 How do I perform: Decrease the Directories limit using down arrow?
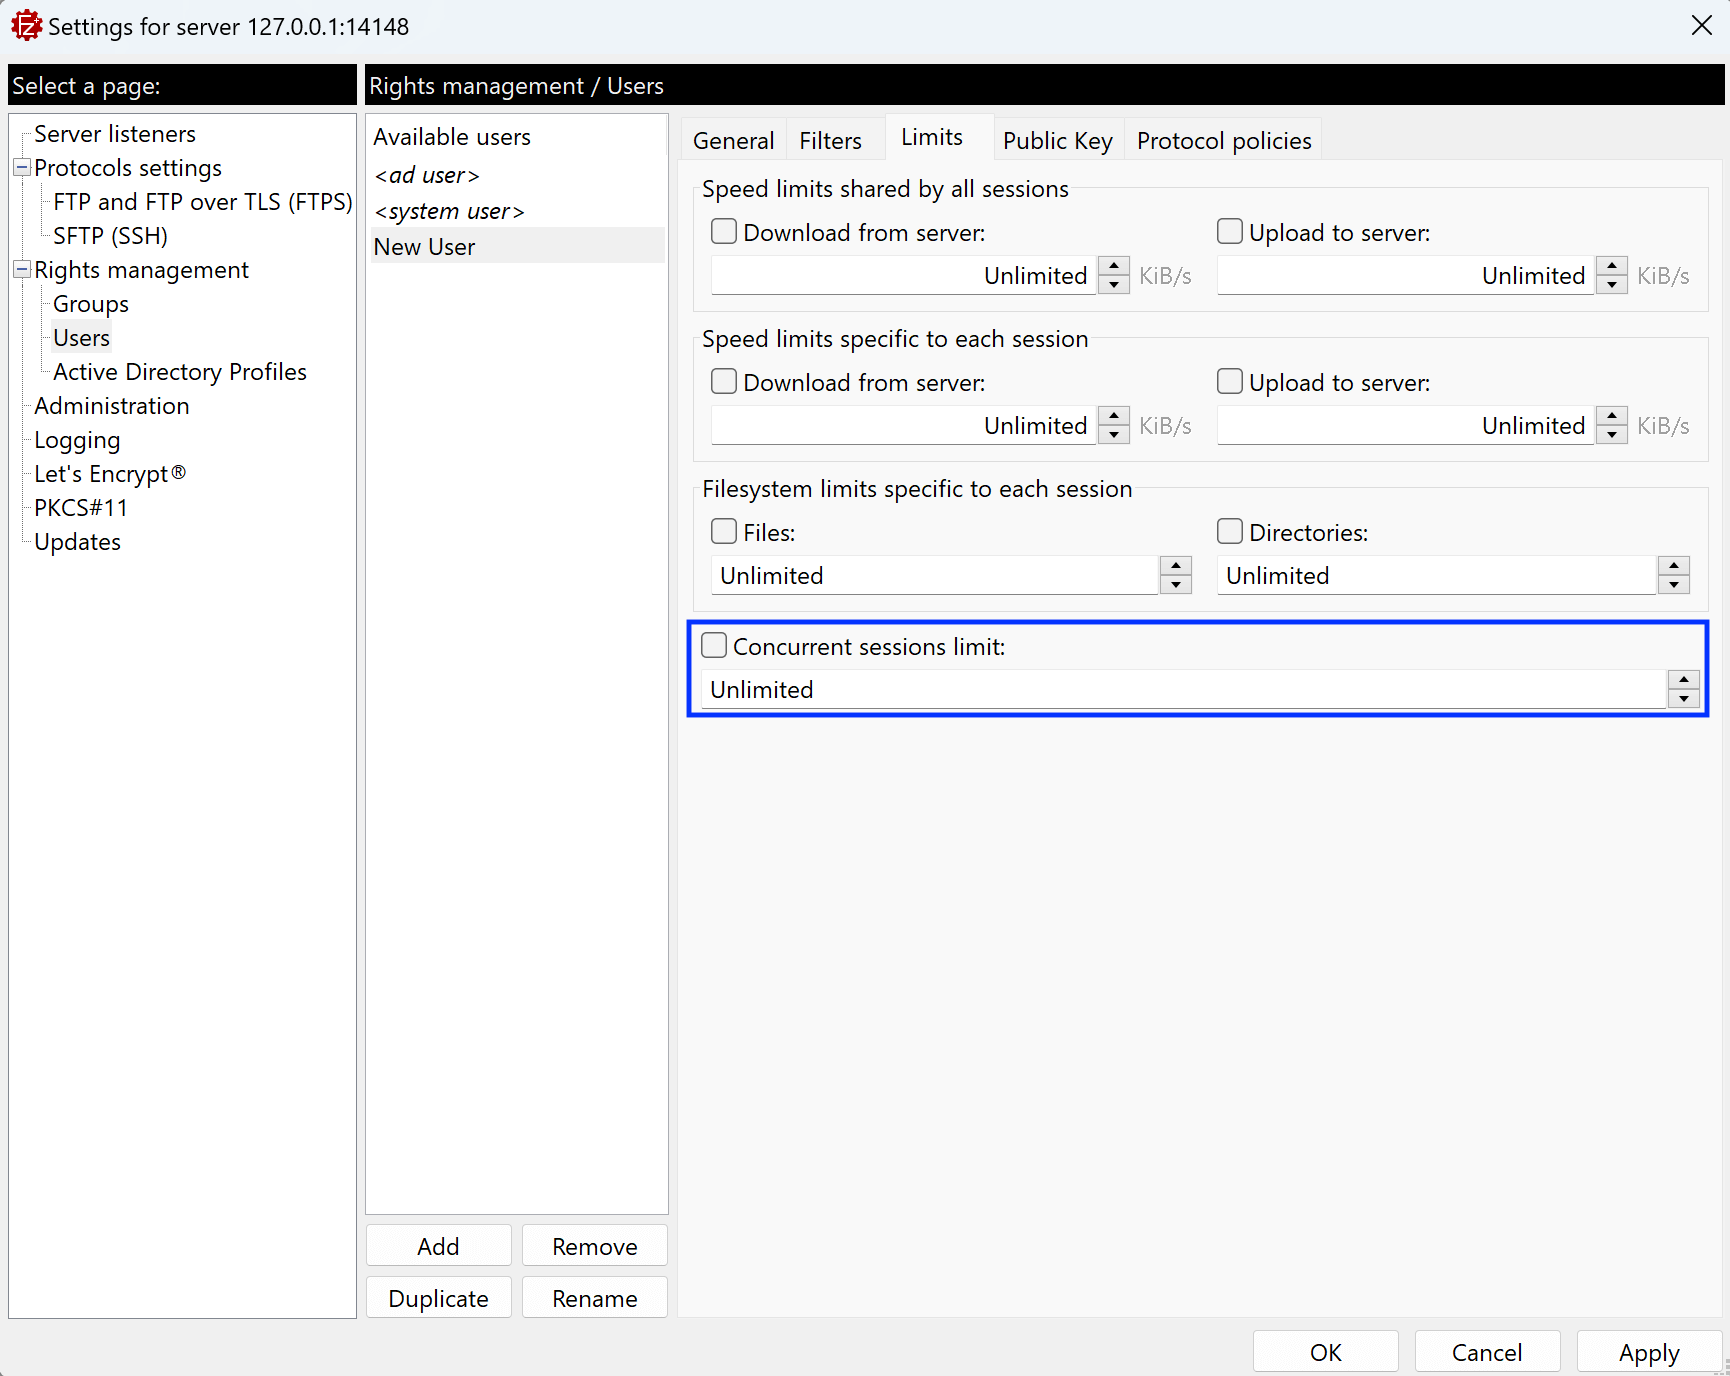(1673, 585)
